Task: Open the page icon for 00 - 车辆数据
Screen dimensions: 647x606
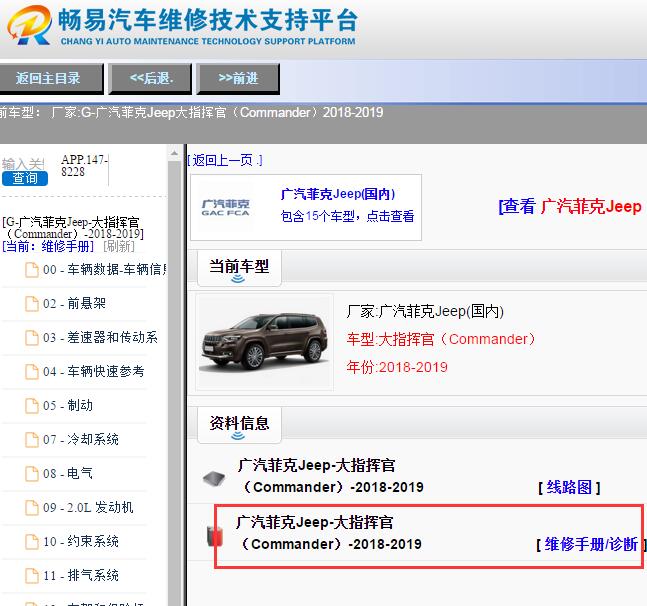Action: coord(32,270)
